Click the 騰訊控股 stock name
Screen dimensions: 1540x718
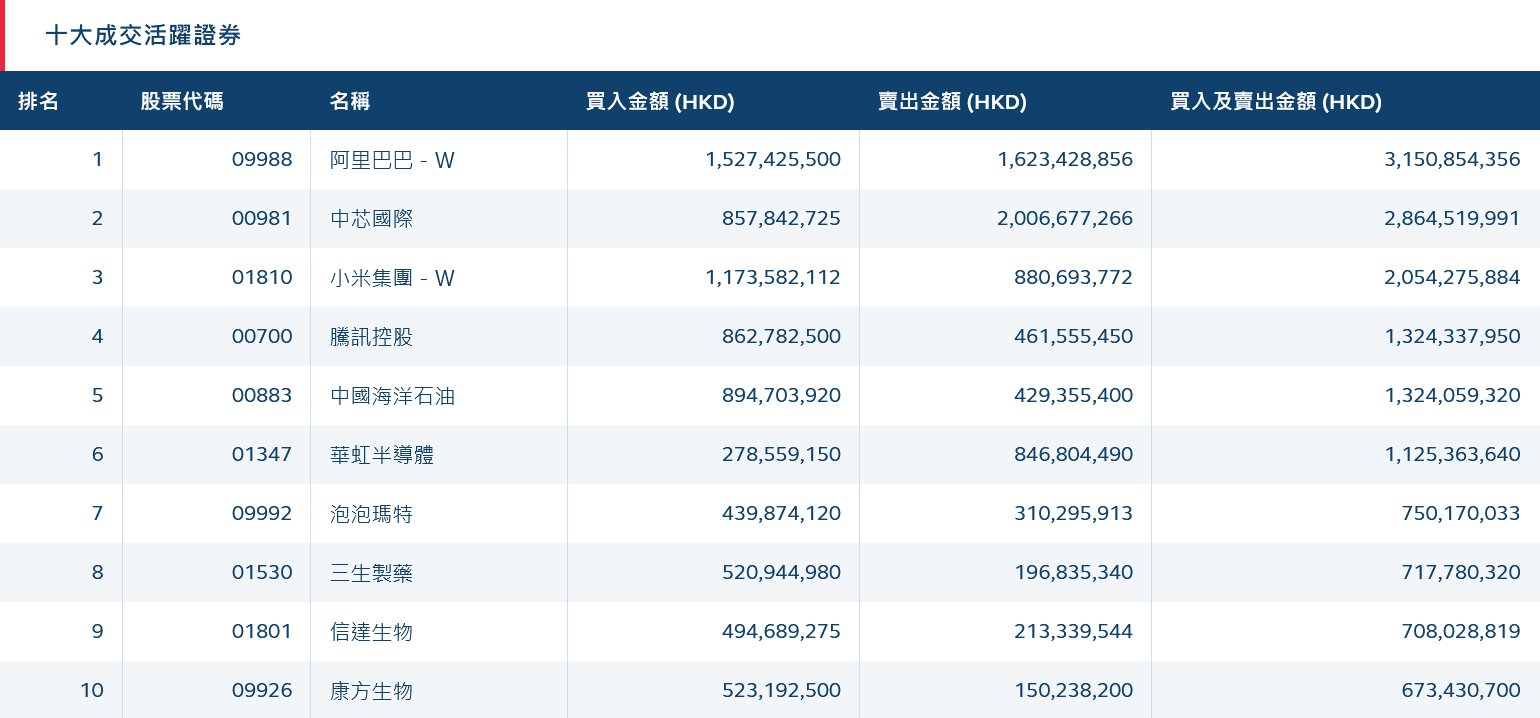tap(371, 337)
